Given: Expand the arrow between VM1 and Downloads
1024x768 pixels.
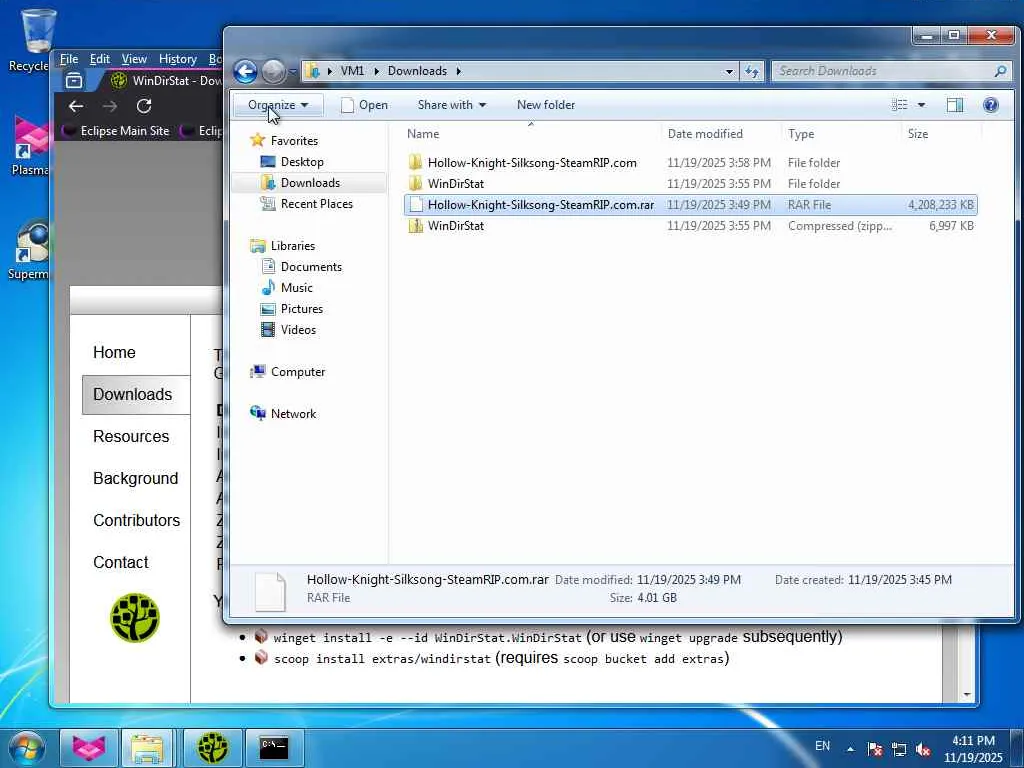Looking at the screenshot, I should click(376, 71).
